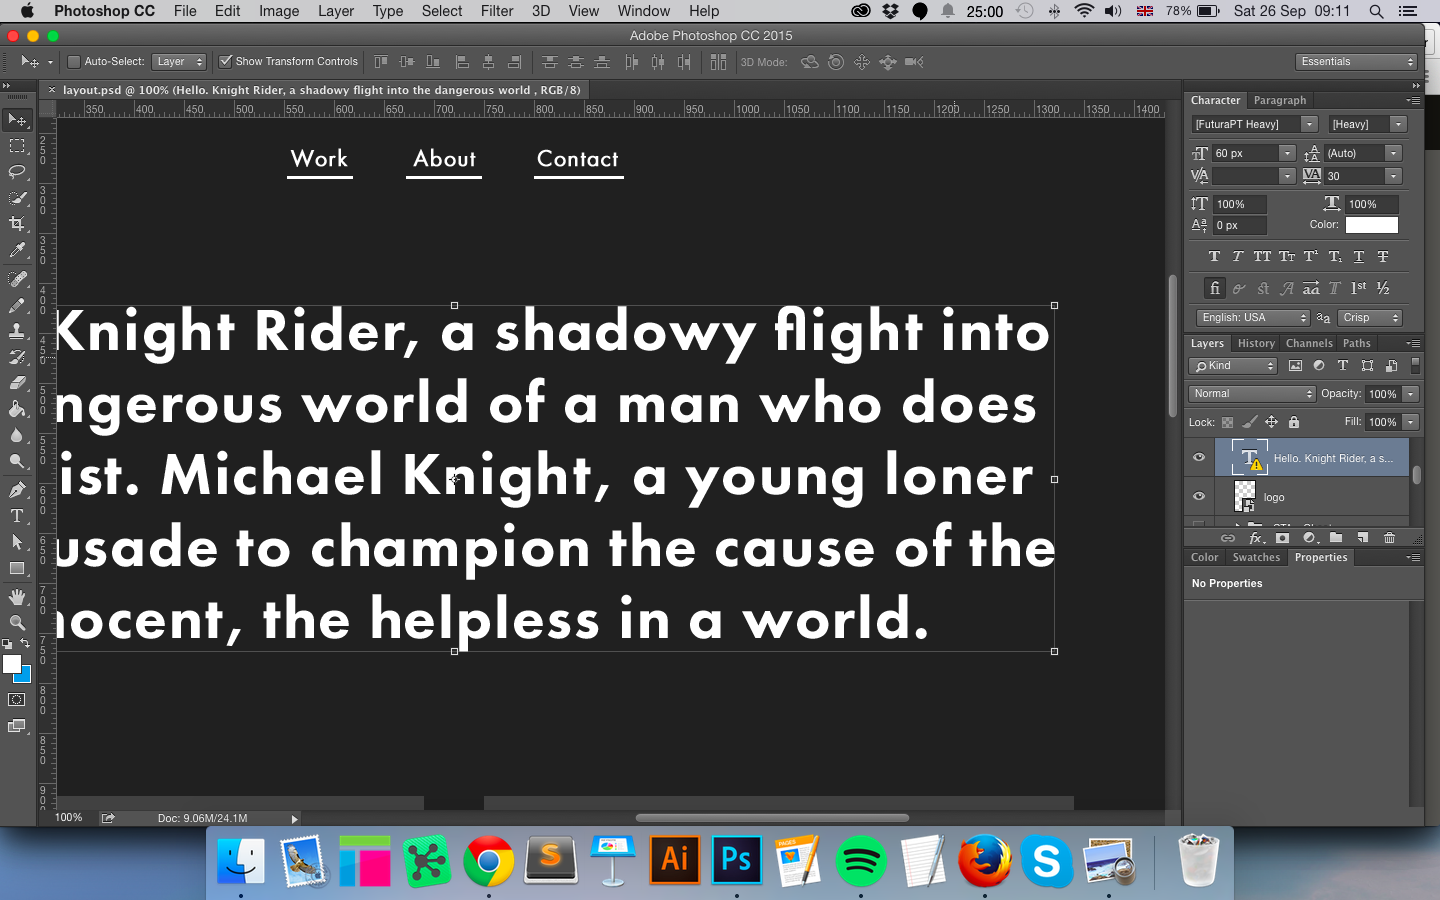Click the white text Color swatch
Screen dimensions: 1440x900
point(1372,225)
